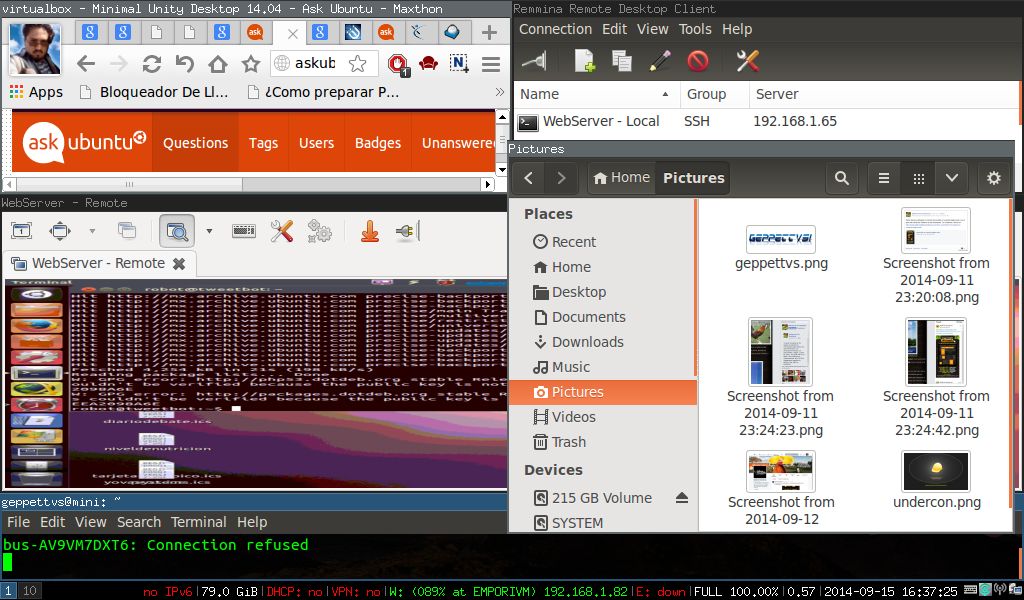The height and width of the screenshot is (600, 1024).
Task: Bookmark page with star inside address bar
Action: point(357,63)
